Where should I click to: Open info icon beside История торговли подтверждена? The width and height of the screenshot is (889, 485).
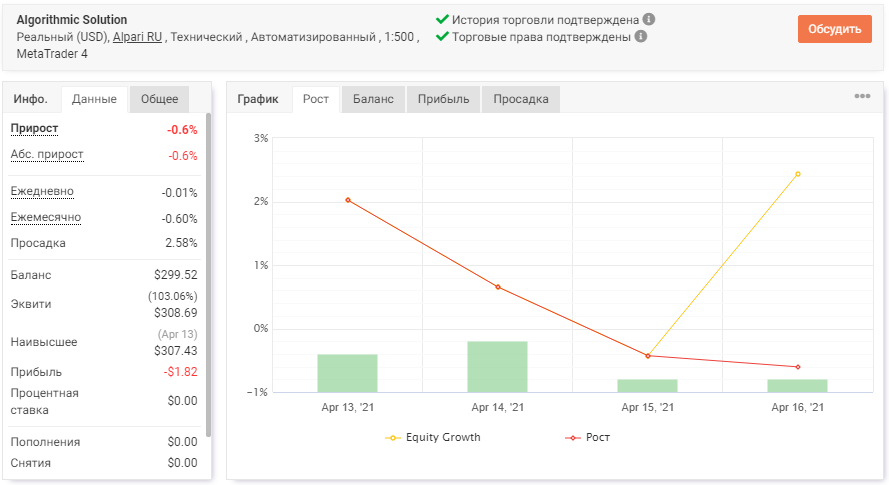point(649,19)
